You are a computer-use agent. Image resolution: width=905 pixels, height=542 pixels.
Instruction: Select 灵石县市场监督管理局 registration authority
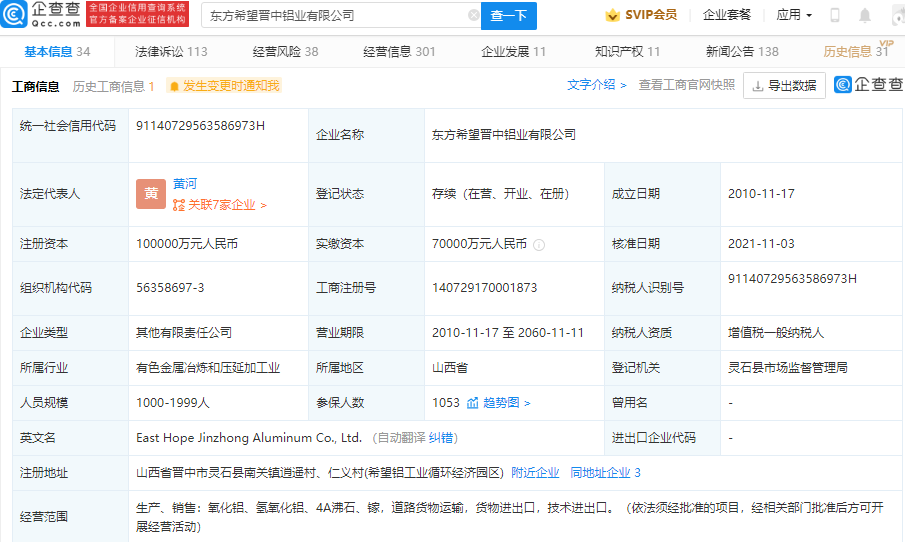click(787, 368)
